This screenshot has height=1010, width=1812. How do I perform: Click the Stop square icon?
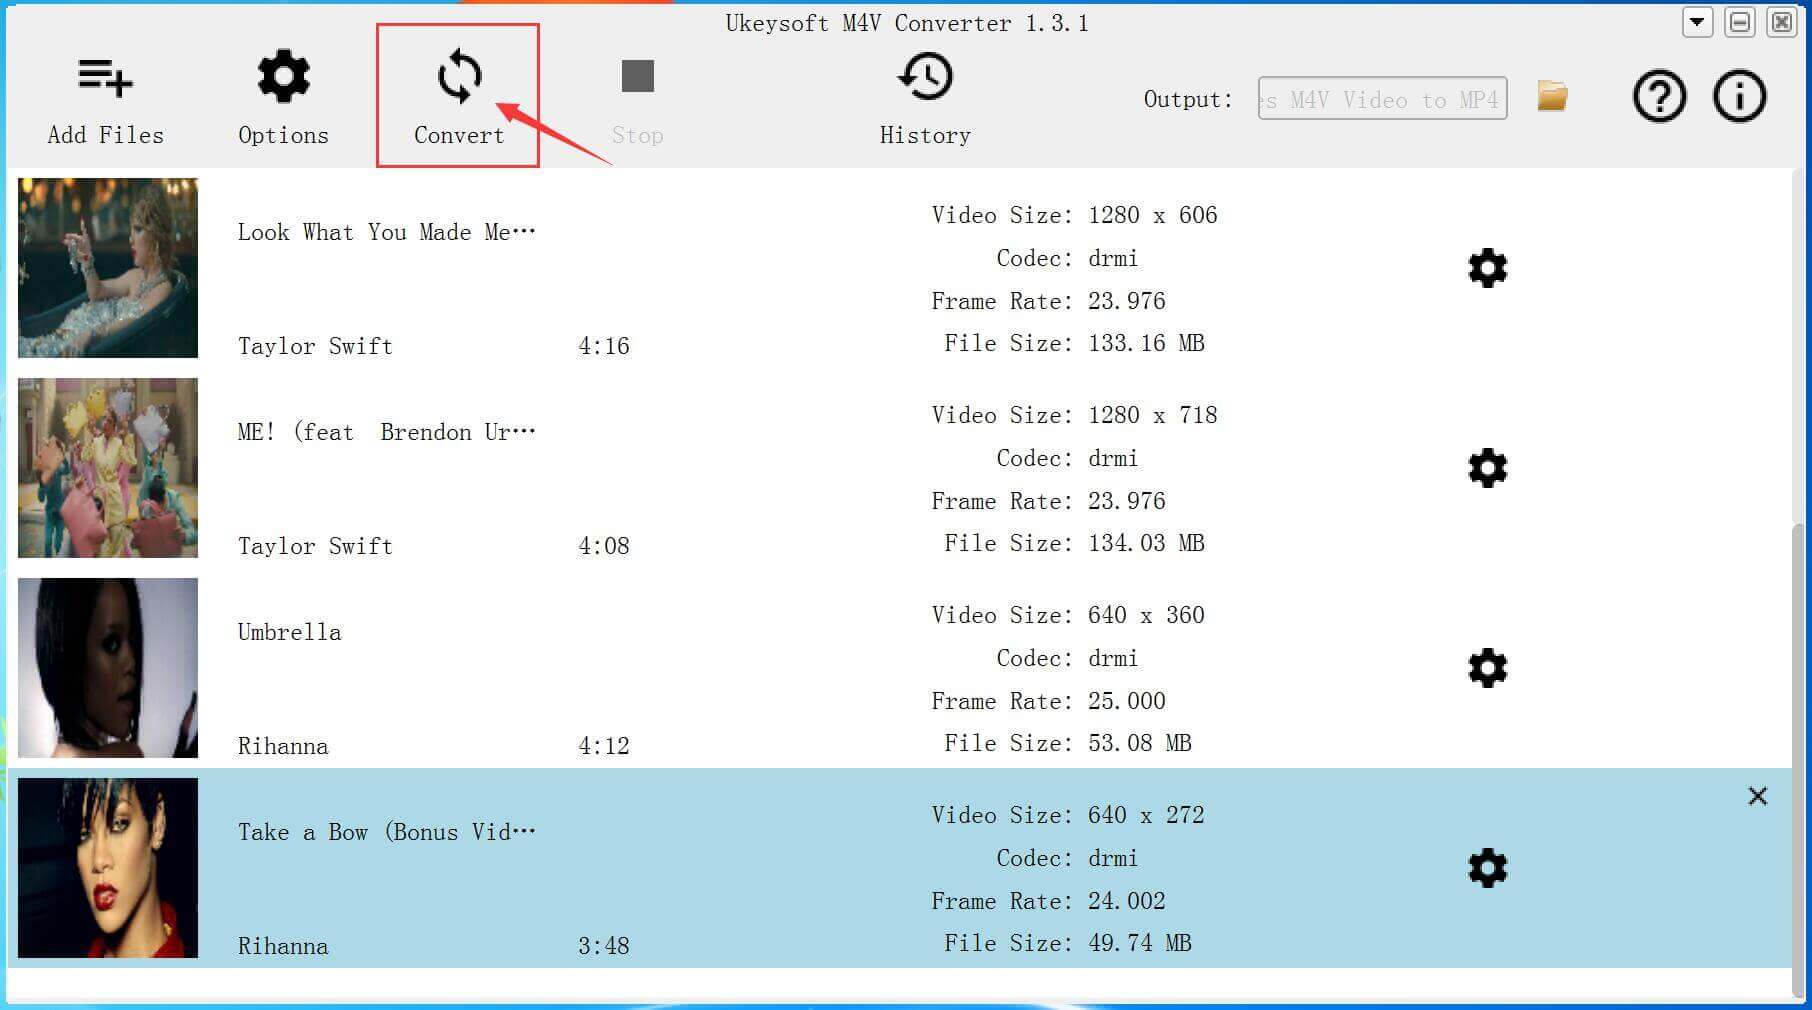pyautogui.click(x=638, y=76)
